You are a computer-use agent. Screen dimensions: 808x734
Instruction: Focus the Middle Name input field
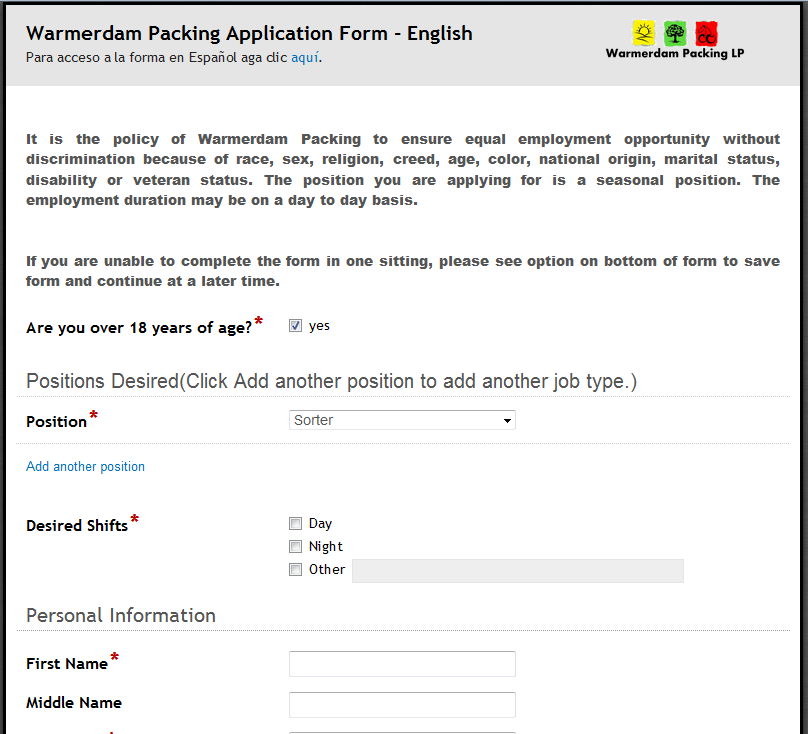[402, 705]
